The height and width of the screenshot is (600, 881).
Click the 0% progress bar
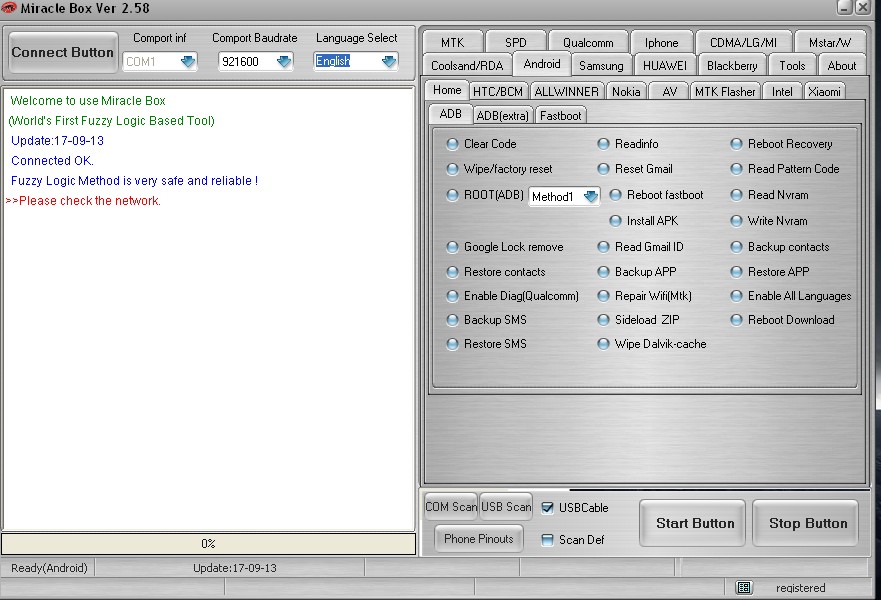[x=208, y=544]
